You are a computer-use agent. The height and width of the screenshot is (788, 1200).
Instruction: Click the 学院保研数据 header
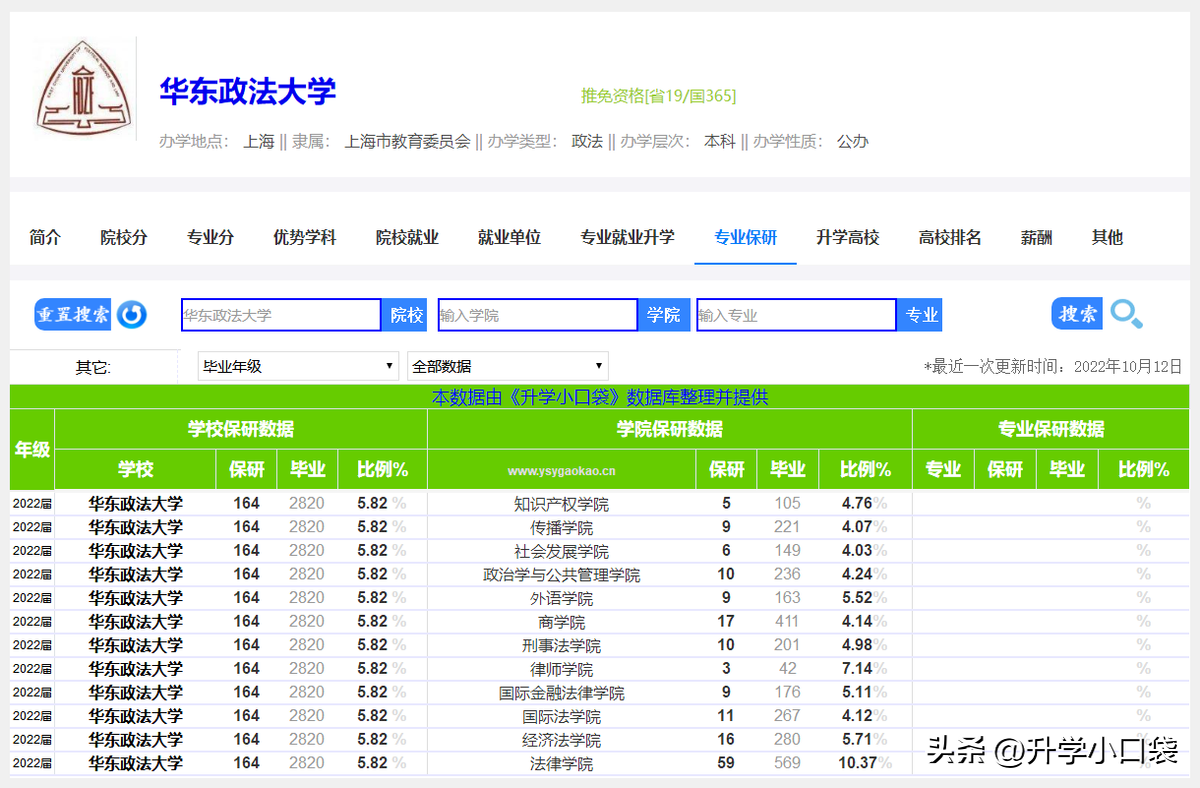pyautogui.click(x=670, y=429)
